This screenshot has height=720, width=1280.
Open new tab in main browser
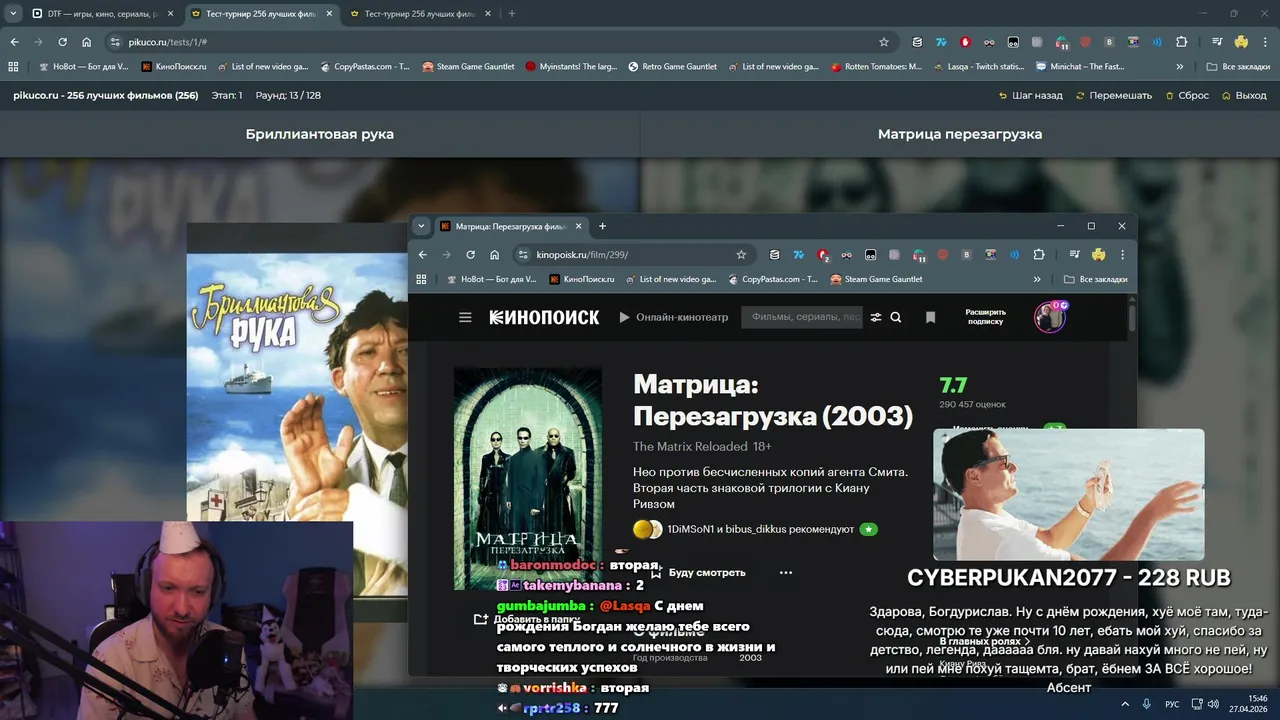coord(511,14)
